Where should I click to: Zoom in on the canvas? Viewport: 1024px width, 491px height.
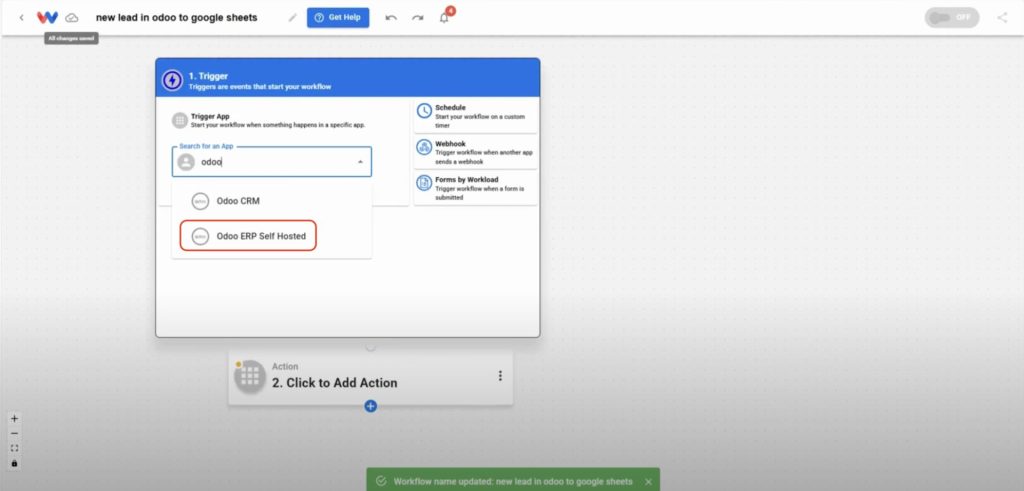[x=14, y=419]
